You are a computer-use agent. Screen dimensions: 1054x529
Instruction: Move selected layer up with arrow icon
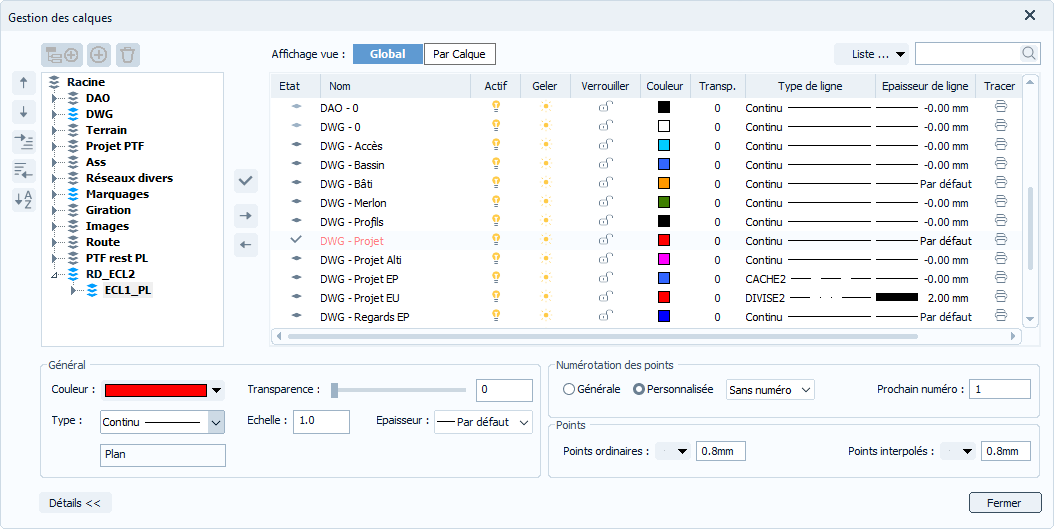click(x=24, y=83)
